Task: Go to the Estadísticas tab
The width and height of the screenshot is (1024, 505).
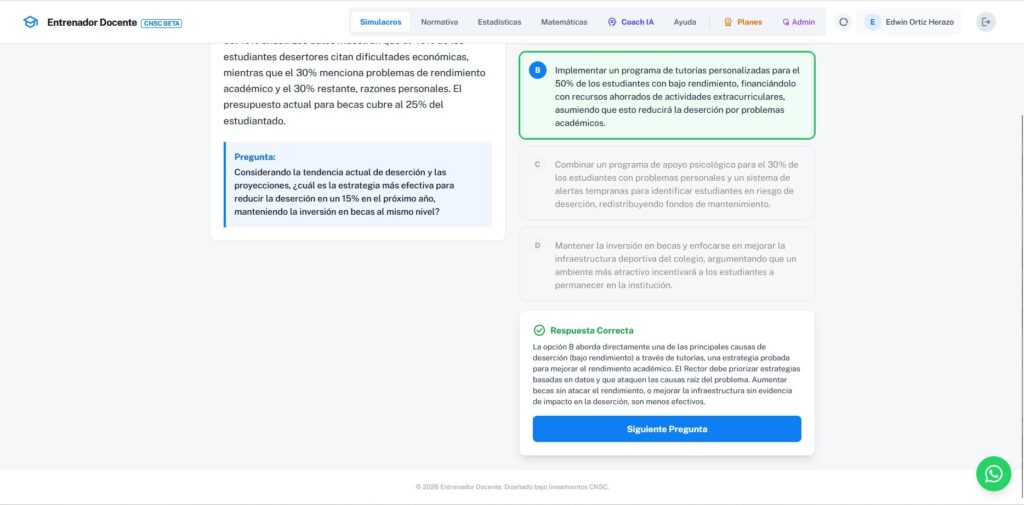Action: (499, 22)
